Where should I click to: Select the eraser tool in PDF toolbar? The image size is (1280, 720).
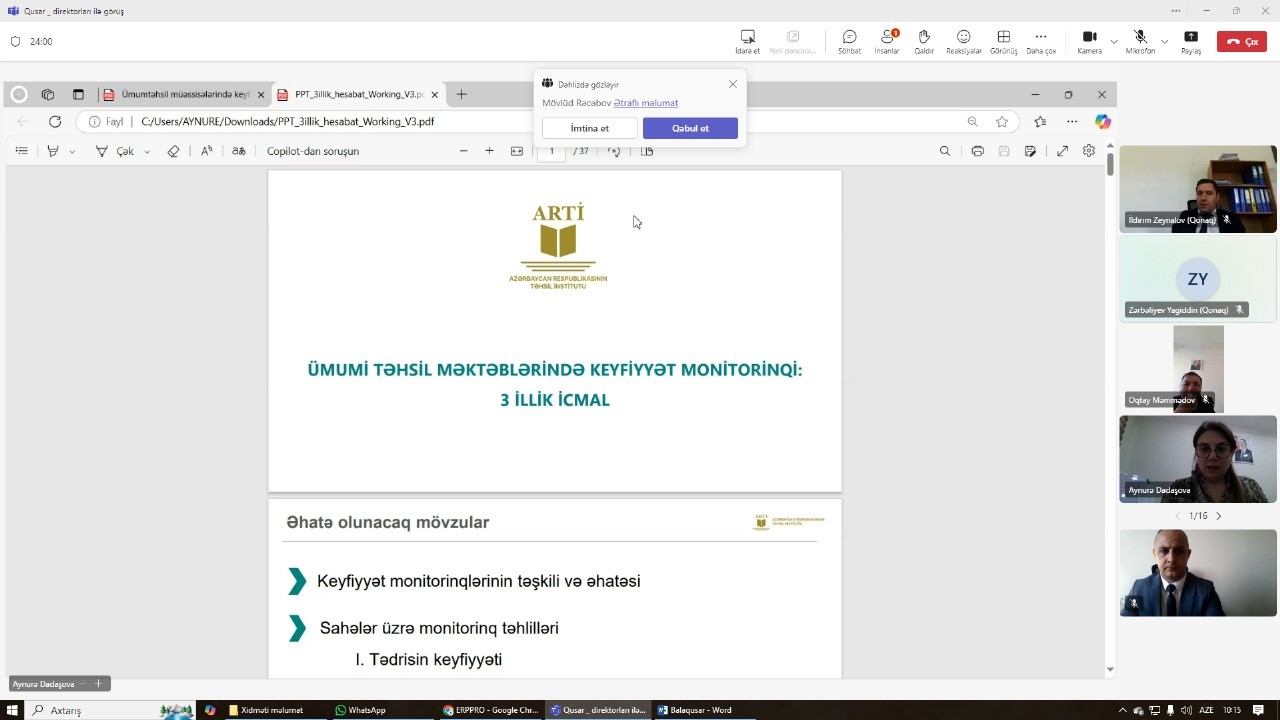[173, 151]
